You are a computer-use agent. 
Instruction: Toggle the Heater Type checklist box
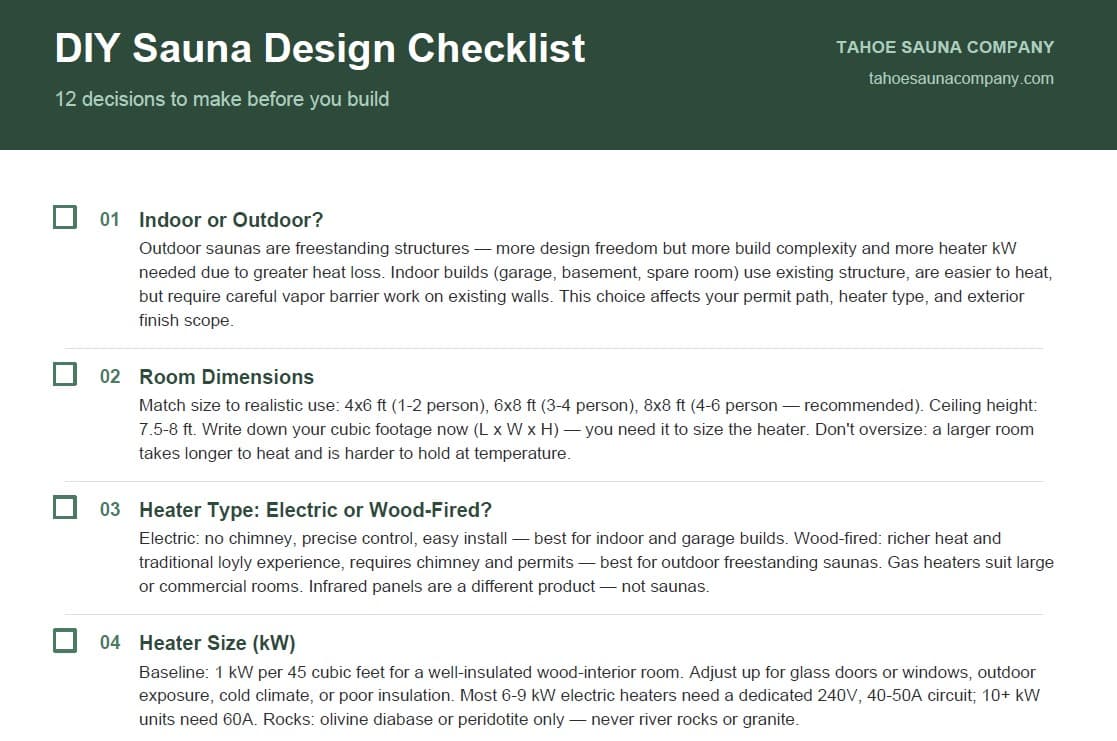click(65, 507)
